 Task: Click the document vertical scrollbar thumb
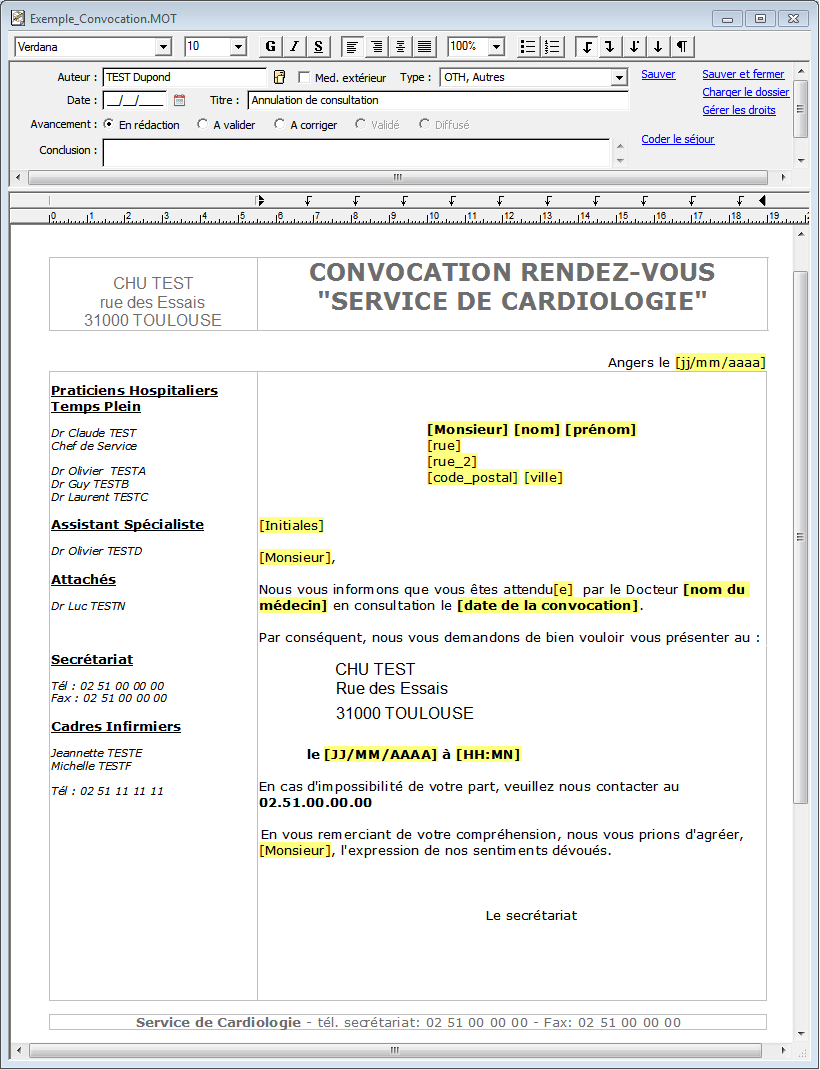coord(801,537)
